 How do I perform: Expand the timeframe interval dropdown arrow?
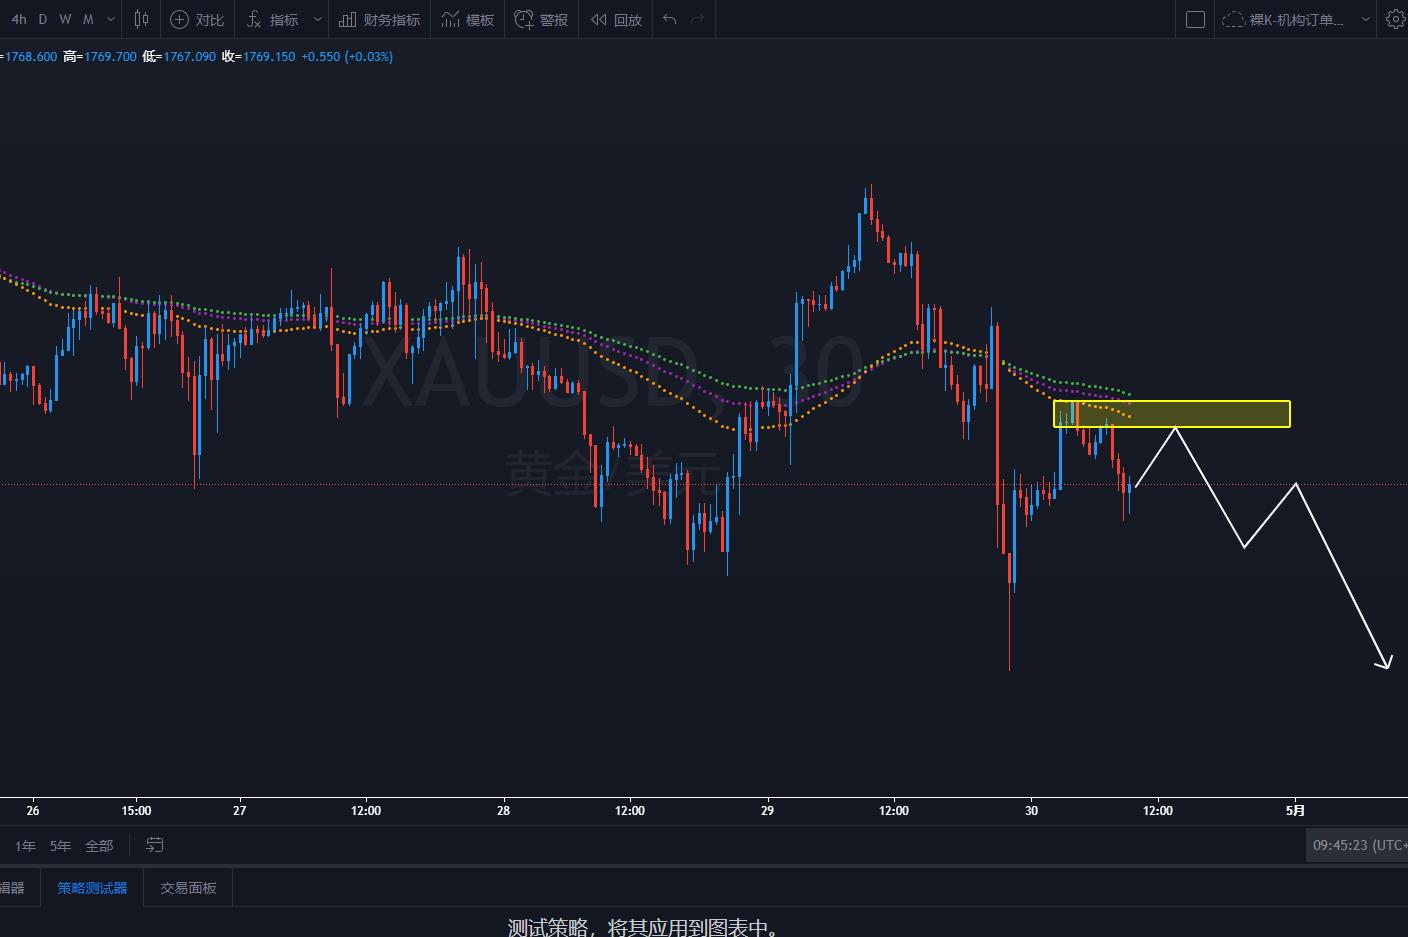click(110, 19)
